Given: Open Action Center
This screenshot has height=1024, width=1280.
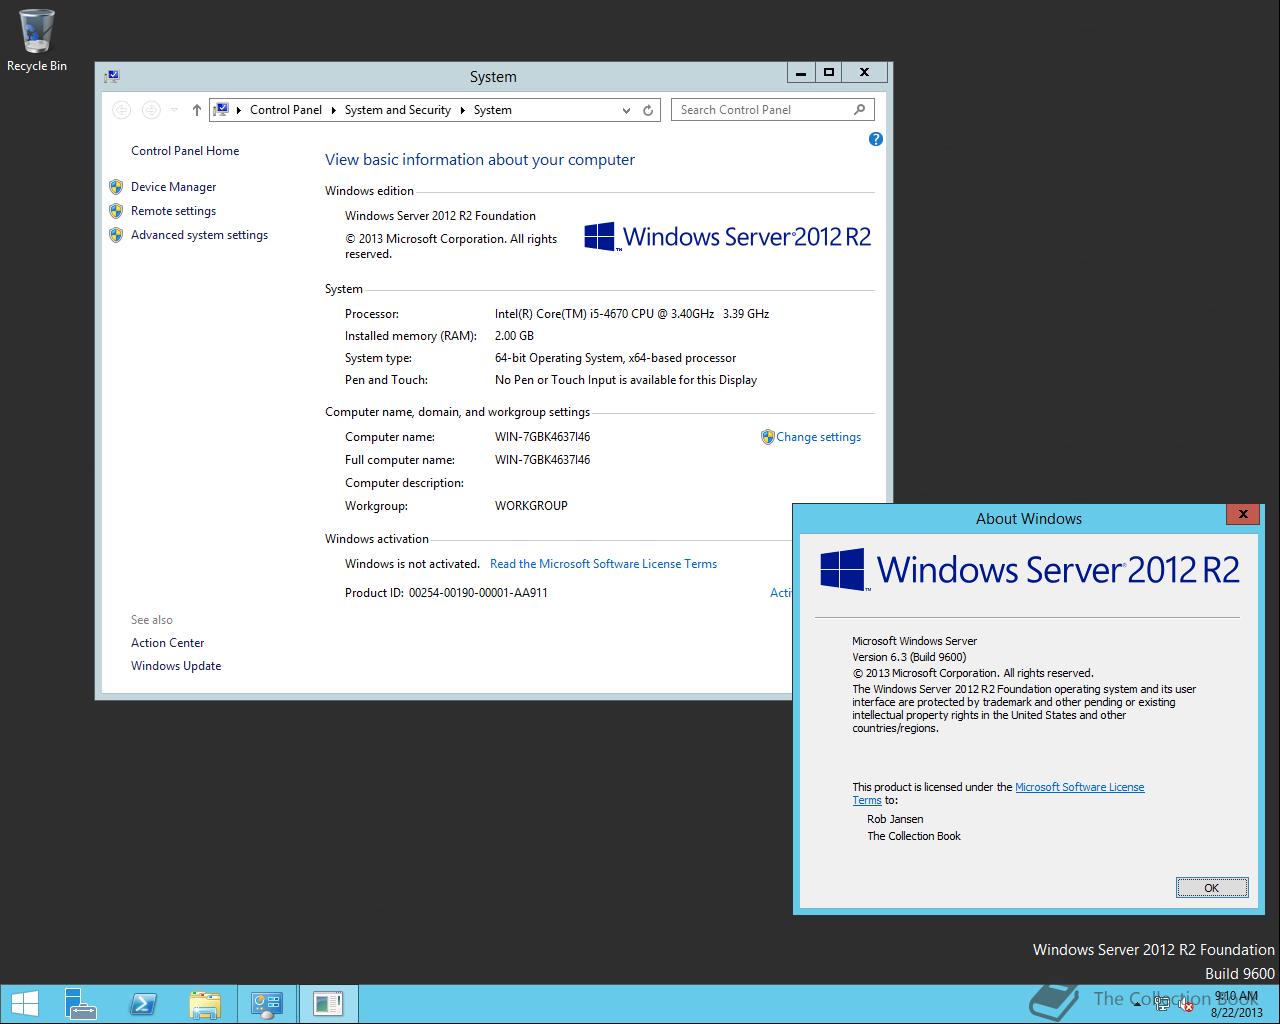Looking at the screenshot, I should point(167,643).
